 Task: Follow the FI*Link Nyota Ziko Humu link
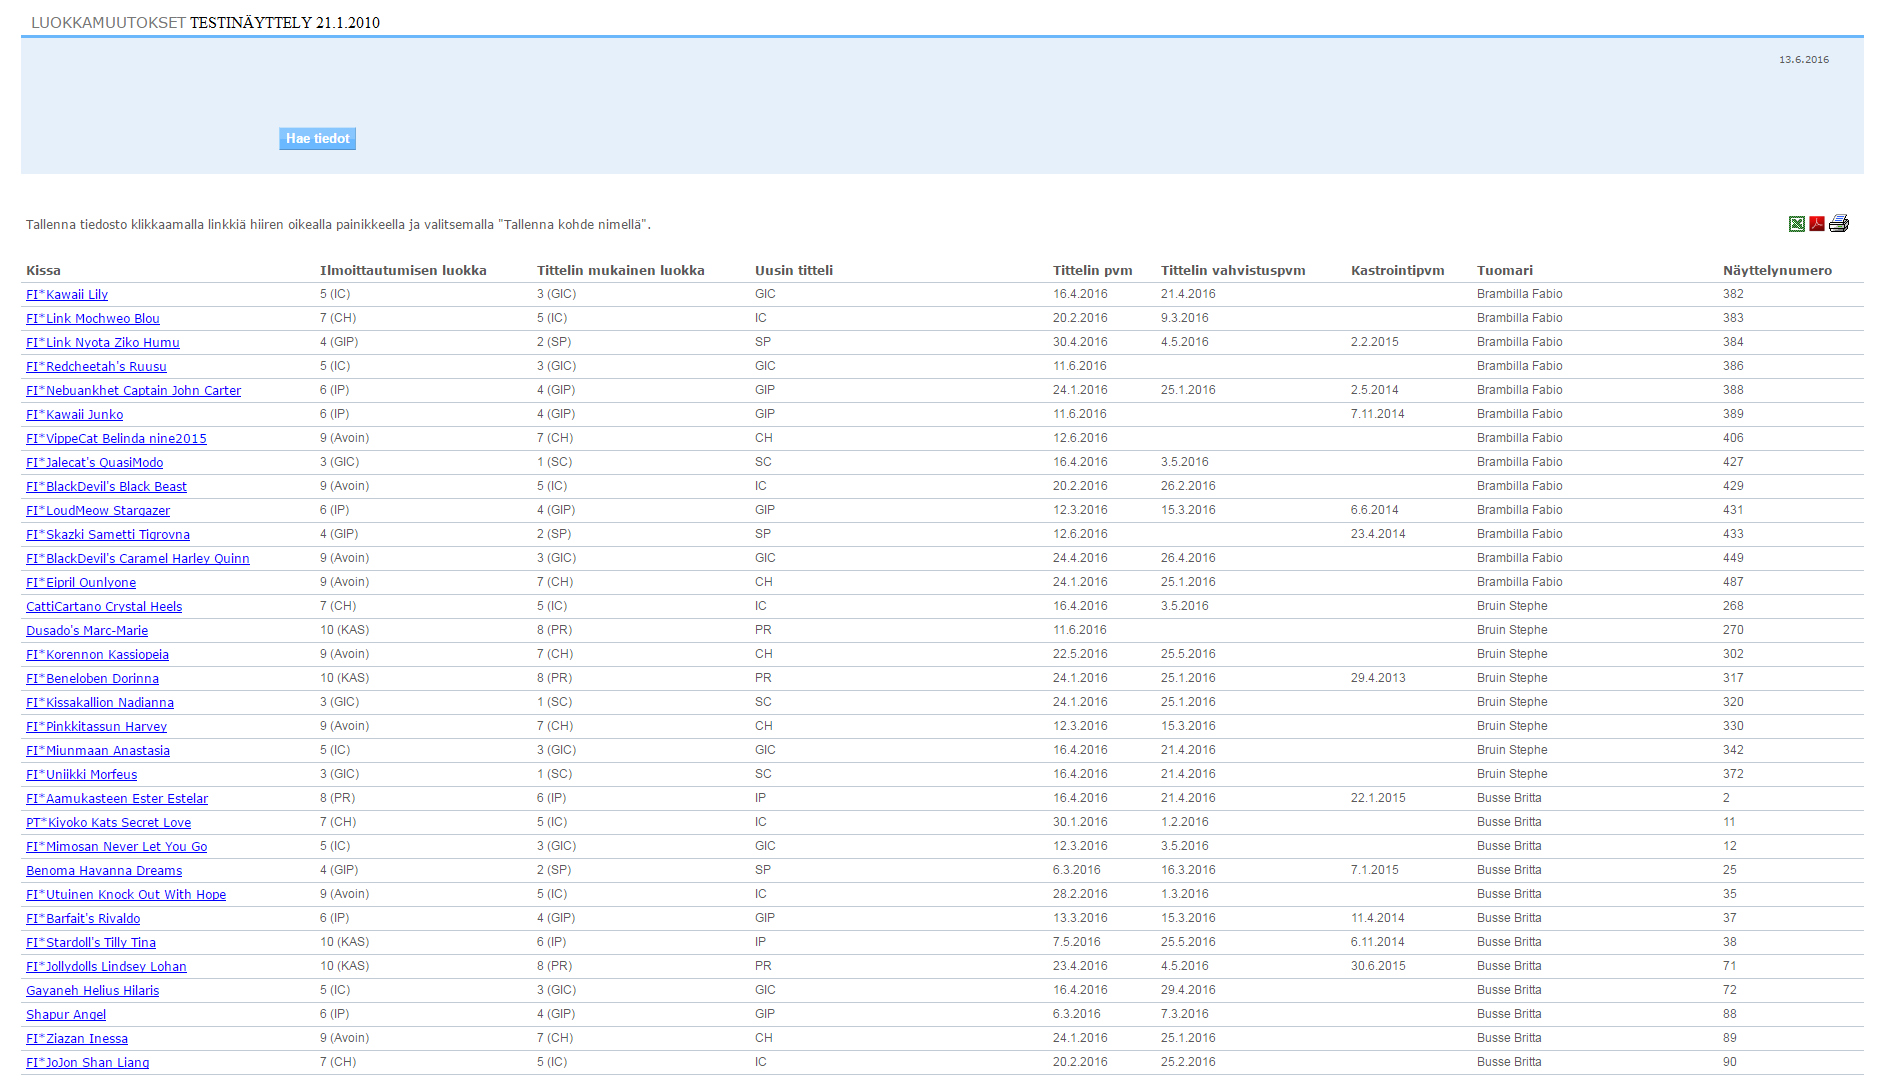pyautogui.click(x=103, y=343)
